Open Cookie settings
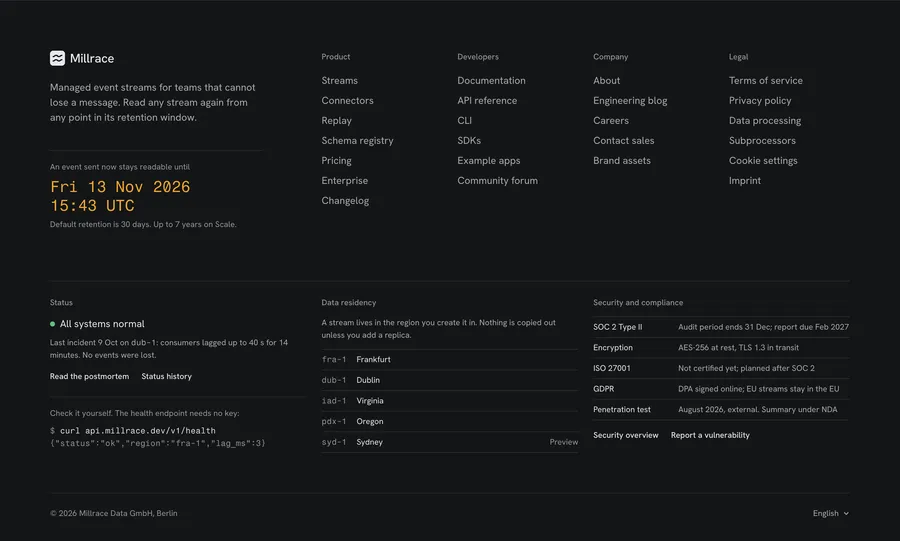Screen dimensions: 900x541 (x=763, y=161)
